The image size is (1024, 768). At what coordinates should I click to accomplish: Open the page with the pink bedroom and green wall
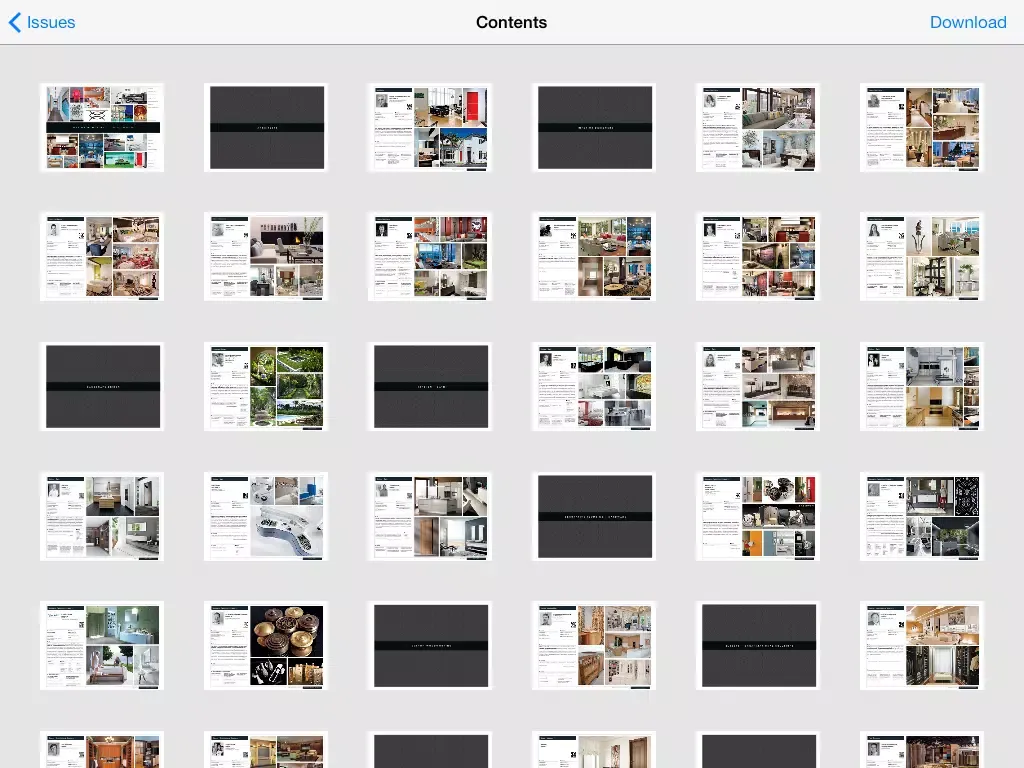[103, 257]
